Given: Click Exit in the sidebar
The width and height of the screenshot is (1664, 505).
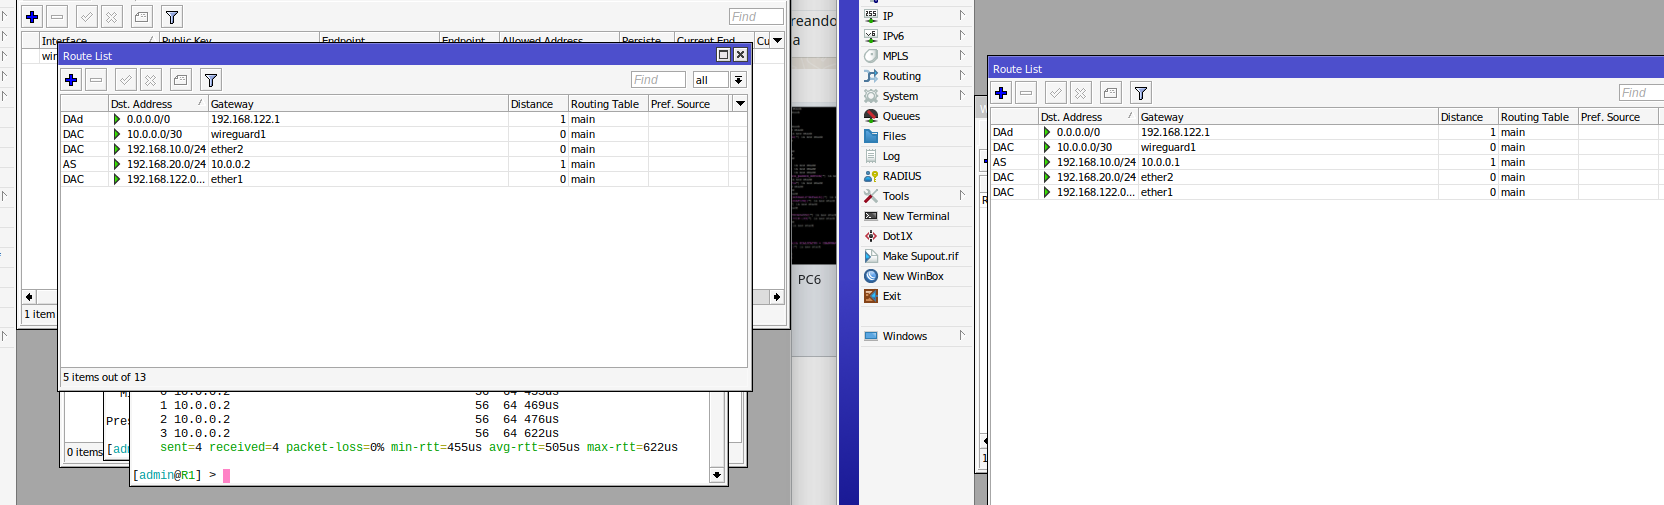Looking at the screenshot, I should coord(915,296).
